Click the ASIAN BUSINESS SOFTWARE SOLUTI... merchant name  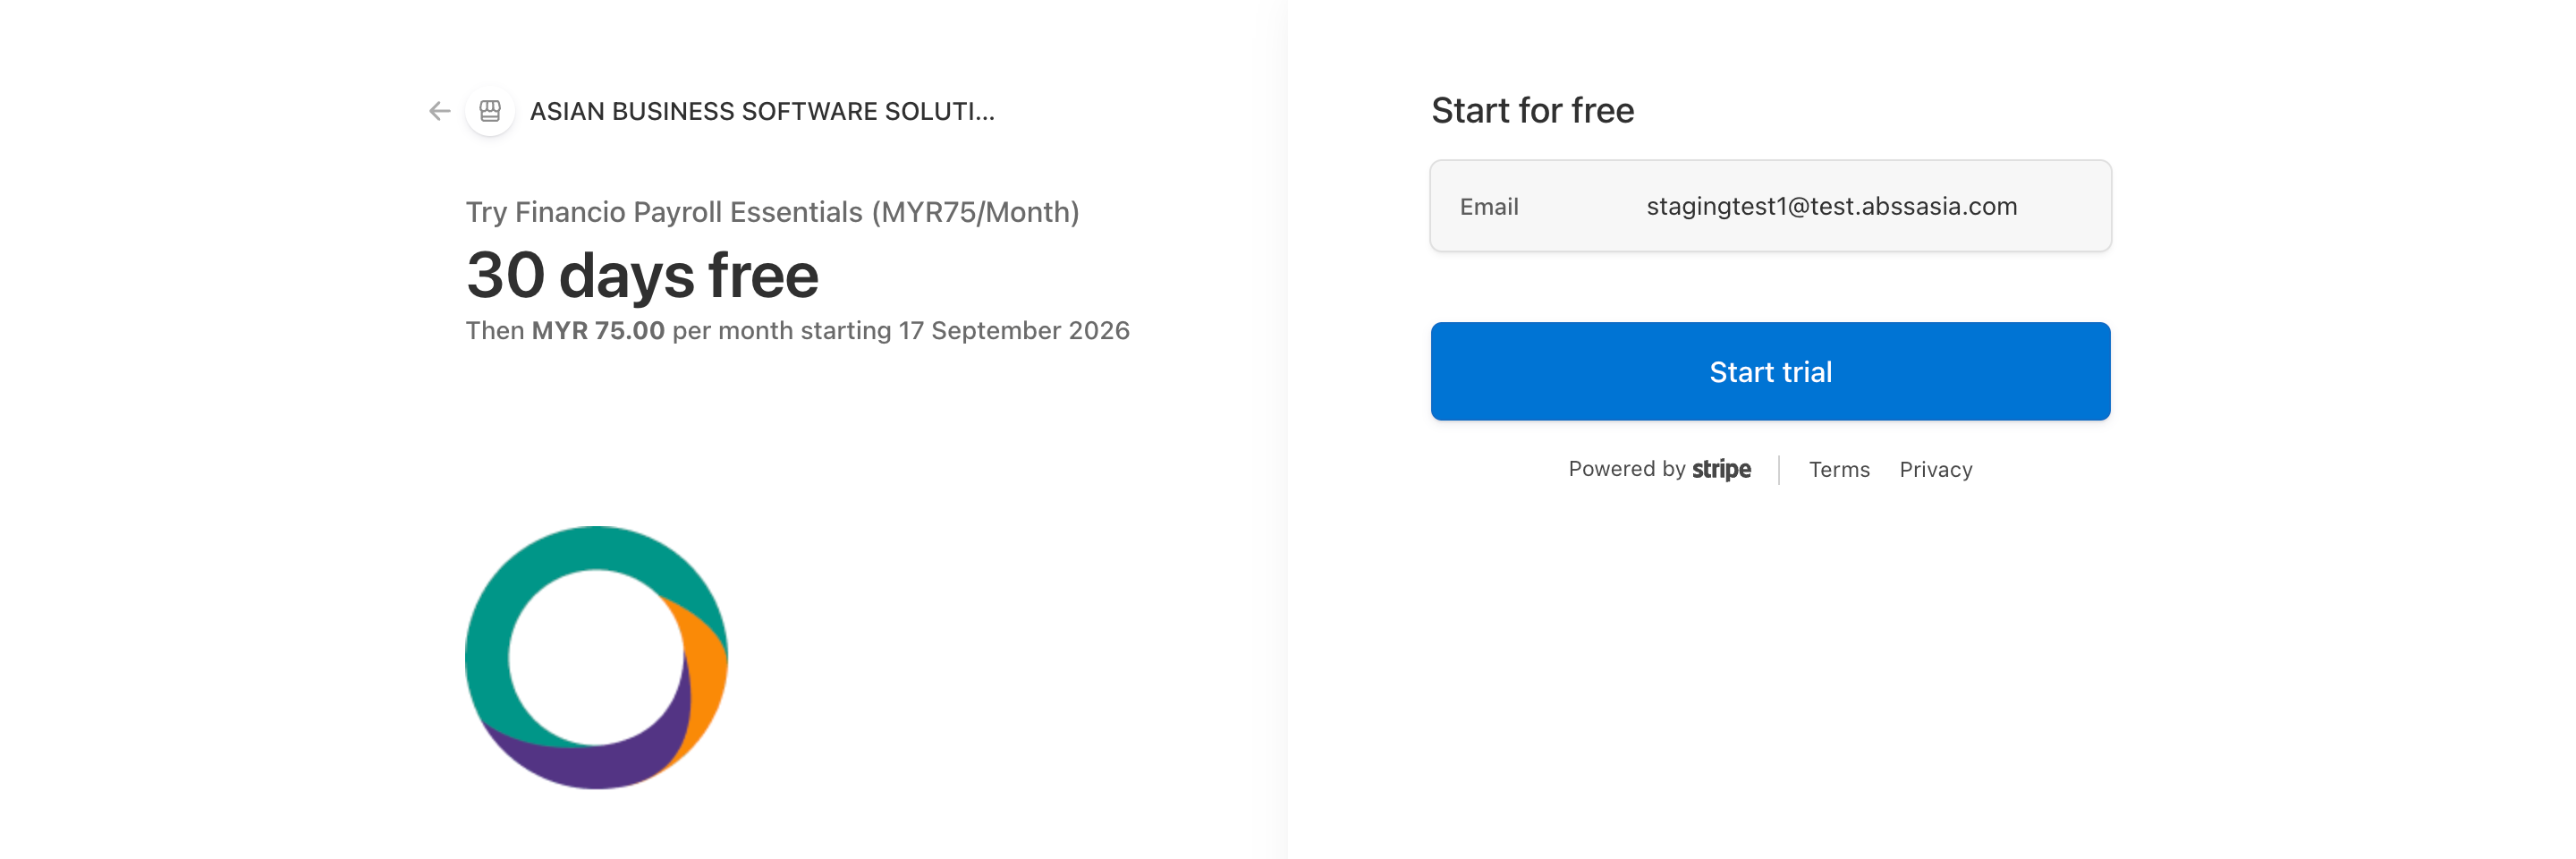point(762,111)
